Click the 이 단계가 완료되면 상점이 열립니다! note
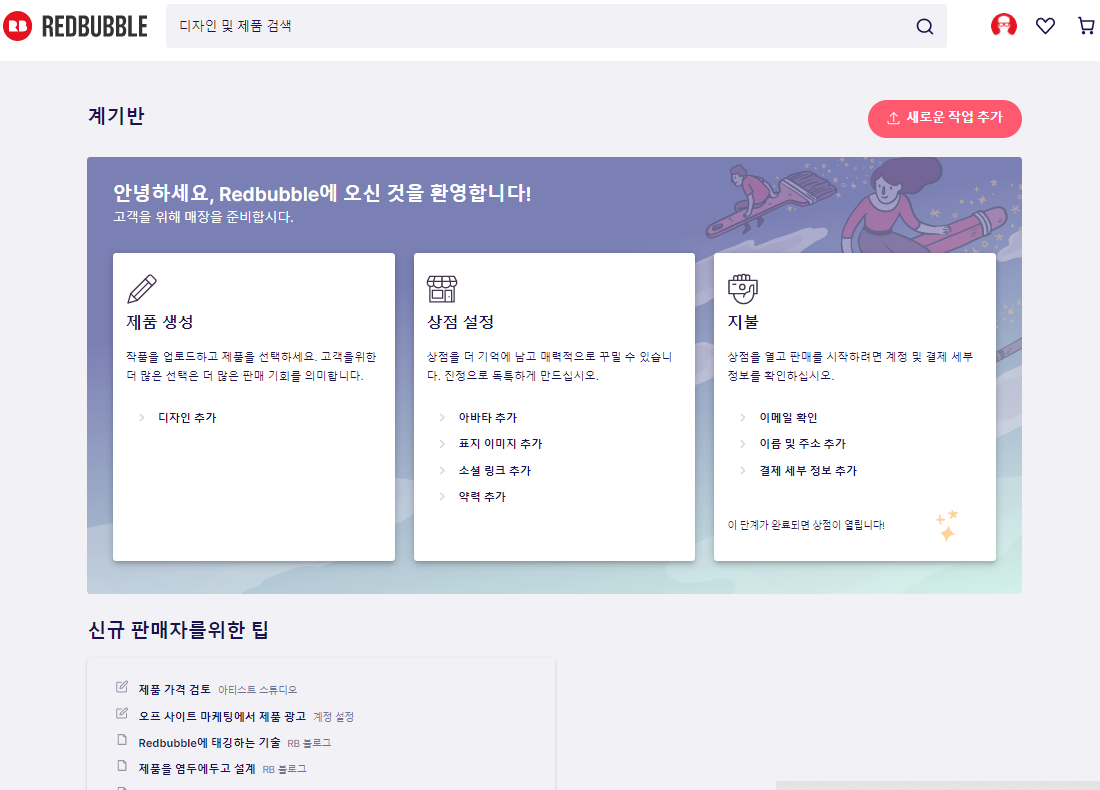Screen dimensions: 1100x790 click(806, 525)
